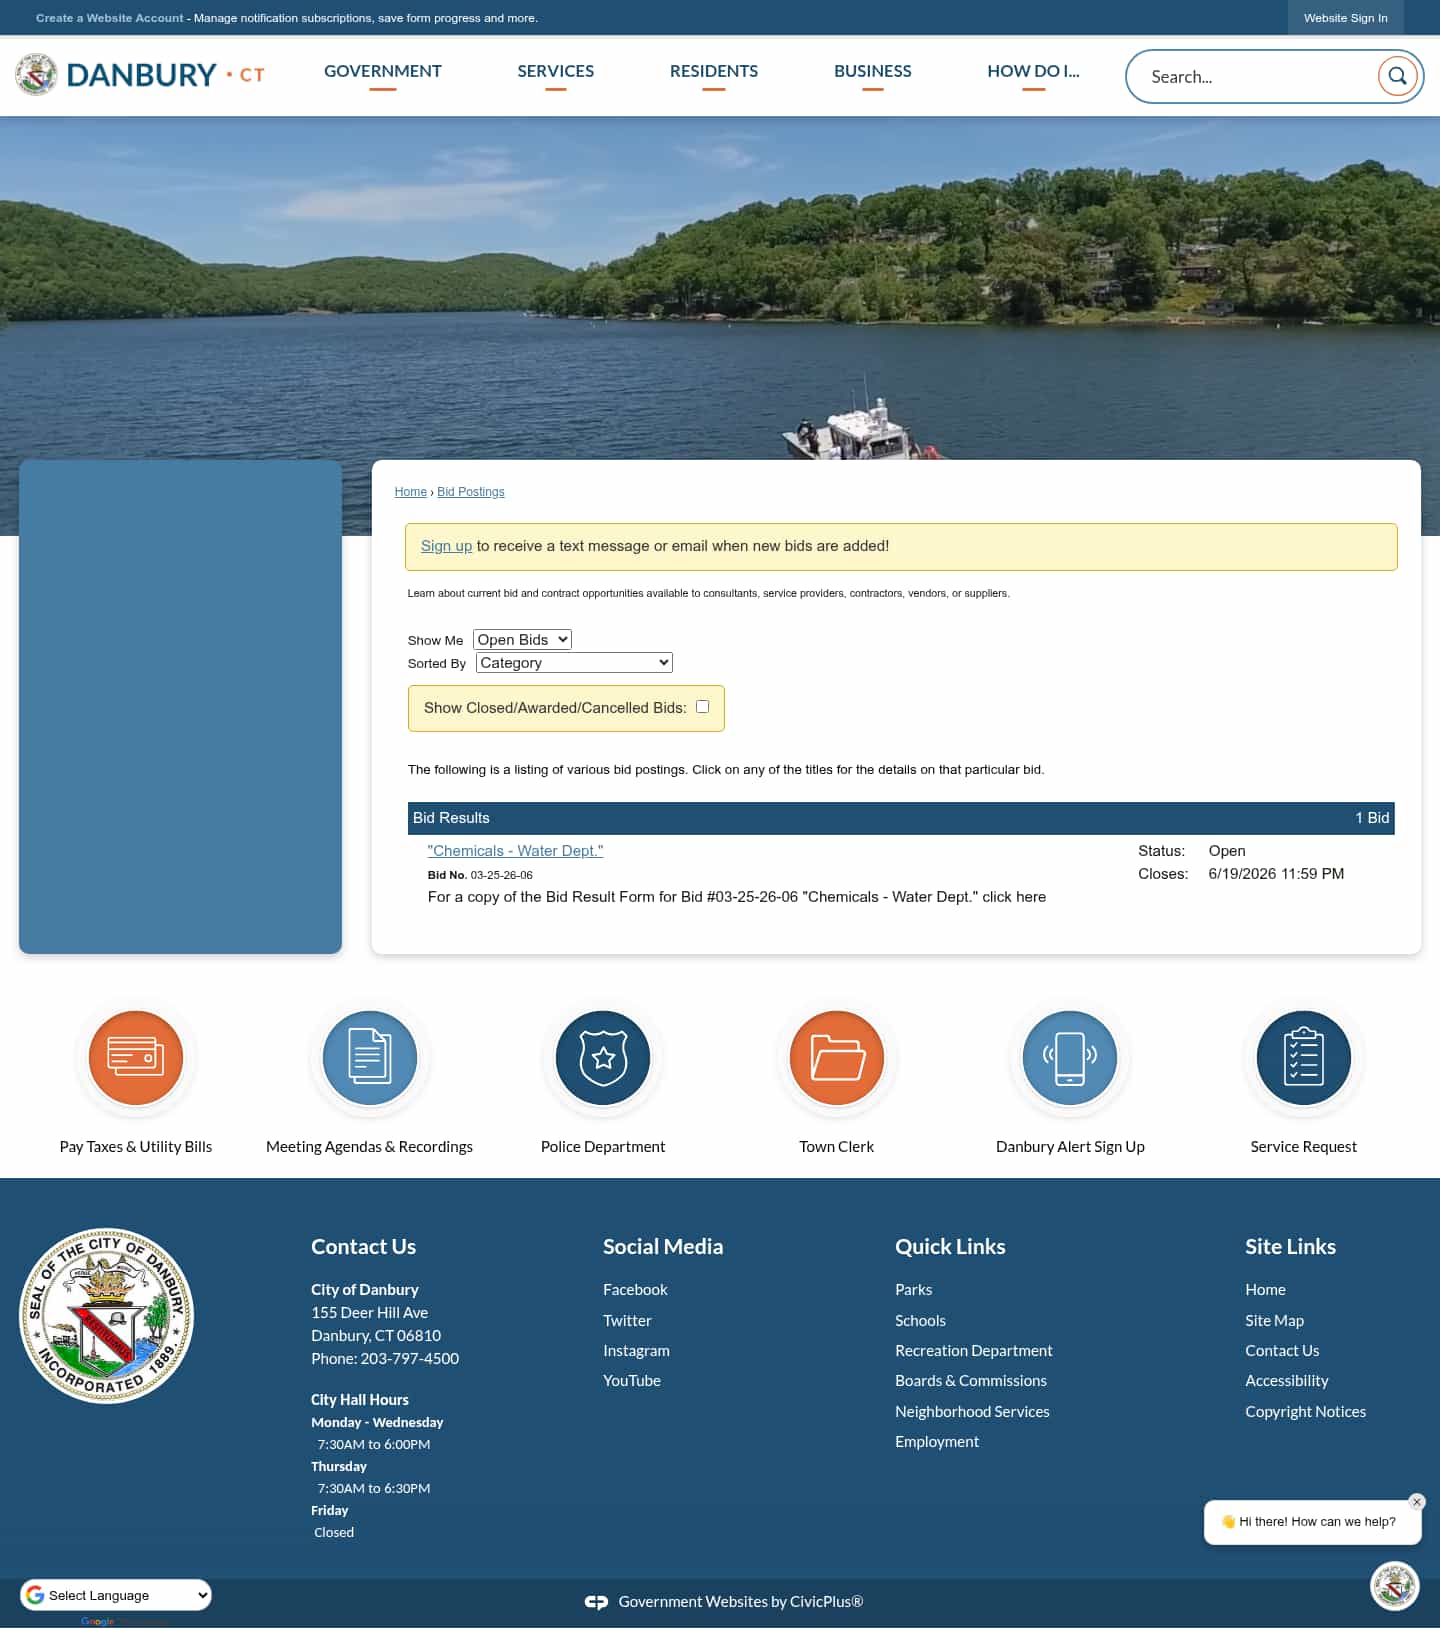Open Parks quick link
The image size is (1440, 1631).
click(x=914, y=1290)
